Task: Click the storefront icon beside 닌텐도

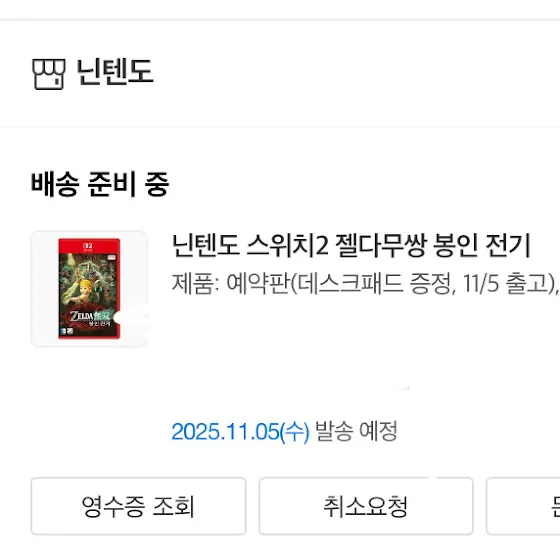Action: (x=49, y=74)
